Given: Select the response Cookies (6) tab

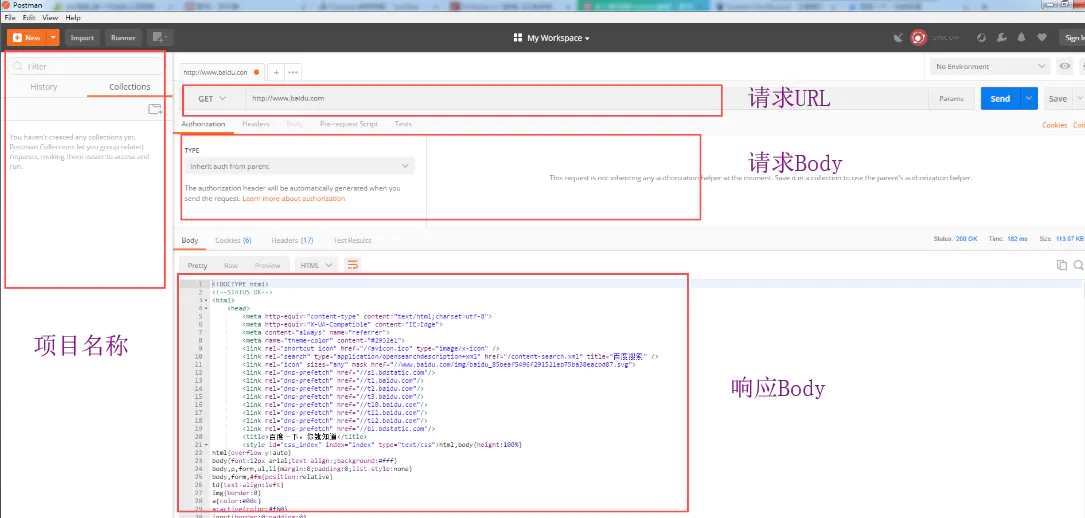Looking at the screenshot, I should pyautogui.click(x=233, y=241).
